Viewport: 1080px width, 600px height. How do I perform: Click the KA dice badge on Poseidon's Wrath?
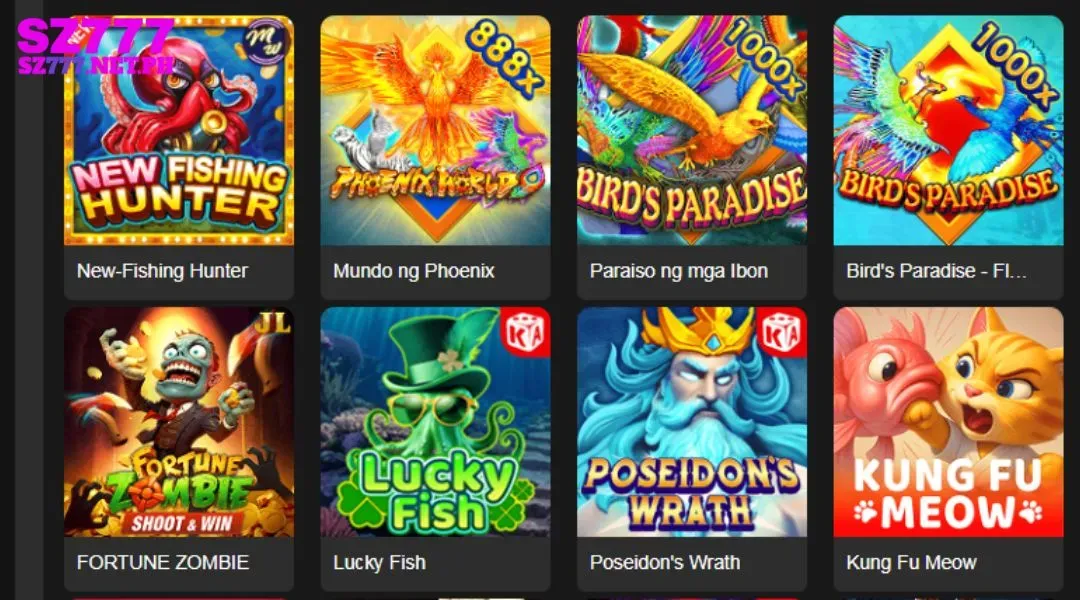click(782, 333)
